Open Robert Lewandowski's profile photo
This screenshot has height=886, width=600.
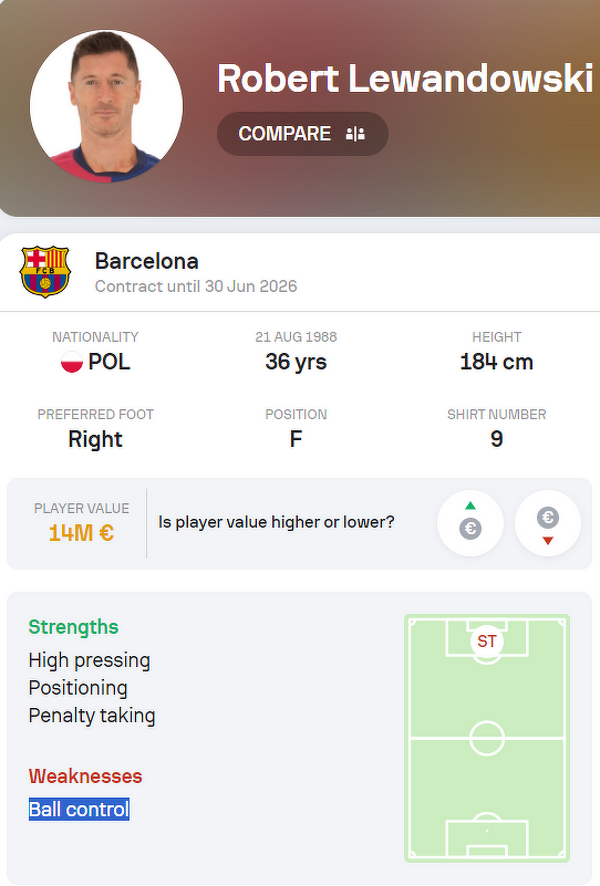[106, 106]
